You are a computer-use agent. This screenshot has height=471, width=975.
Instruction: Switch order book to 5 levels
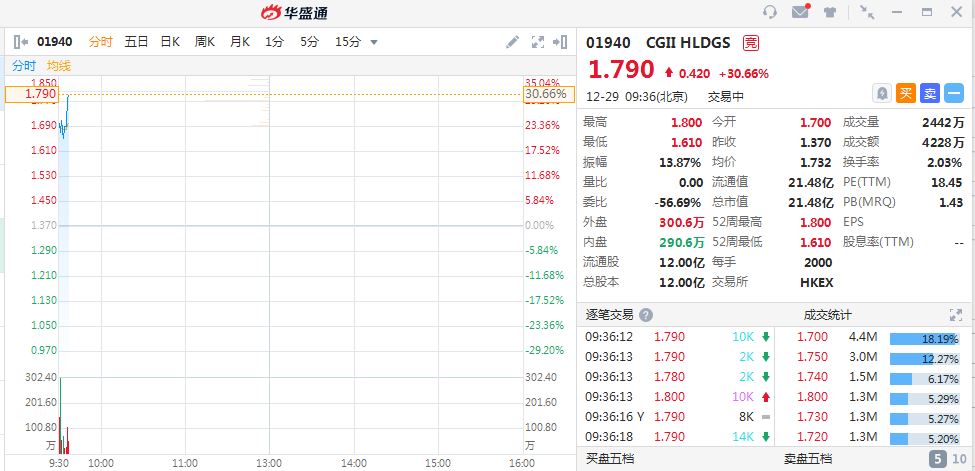pyautogui.click(x=938, y=460)
